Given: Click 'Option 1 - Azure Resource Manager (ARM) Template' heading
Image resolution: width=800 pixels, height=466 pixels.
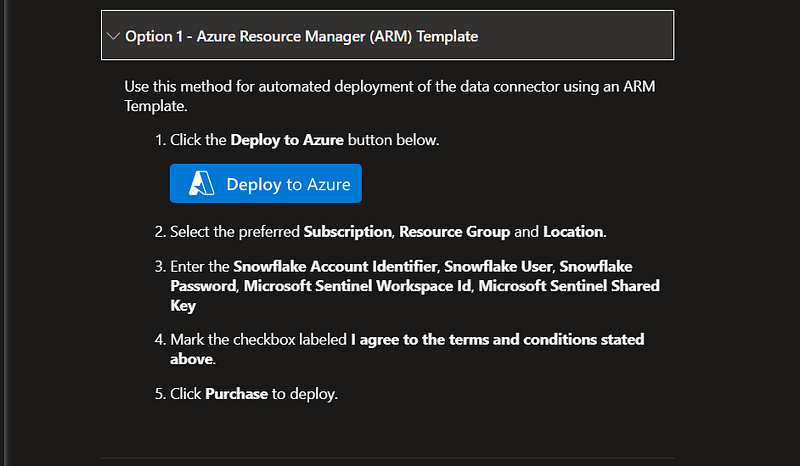Looking at the screenshot, I should 302,36.
